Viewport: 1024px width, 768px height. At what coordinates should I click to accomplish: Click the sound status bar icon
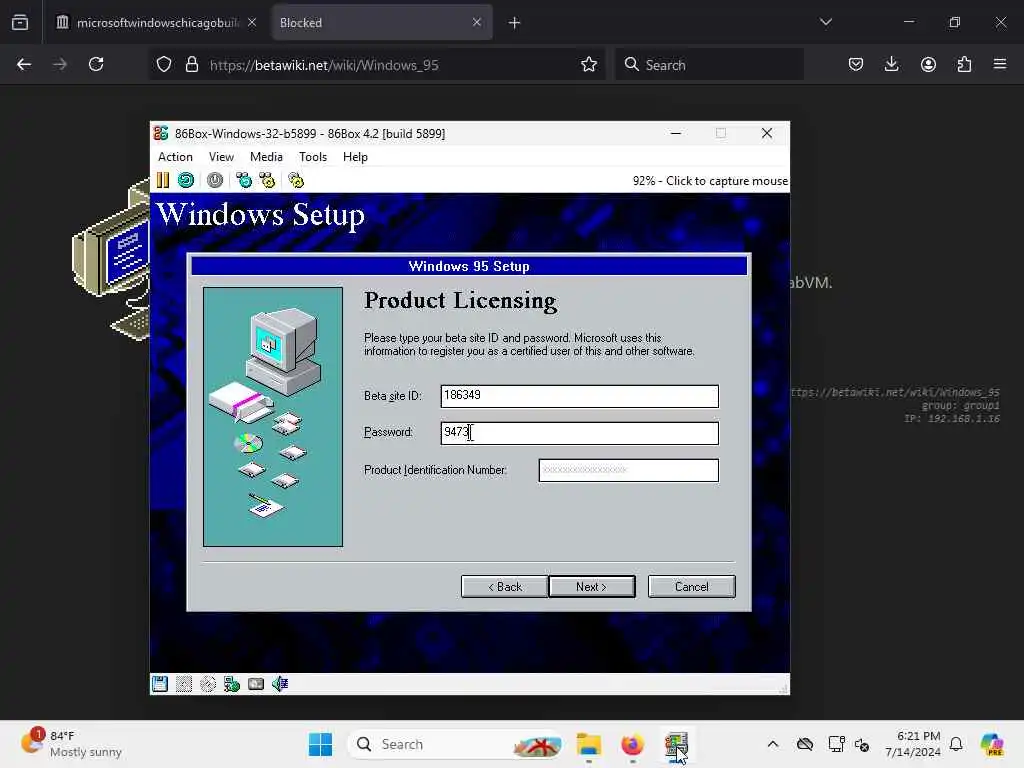point(280,684)
